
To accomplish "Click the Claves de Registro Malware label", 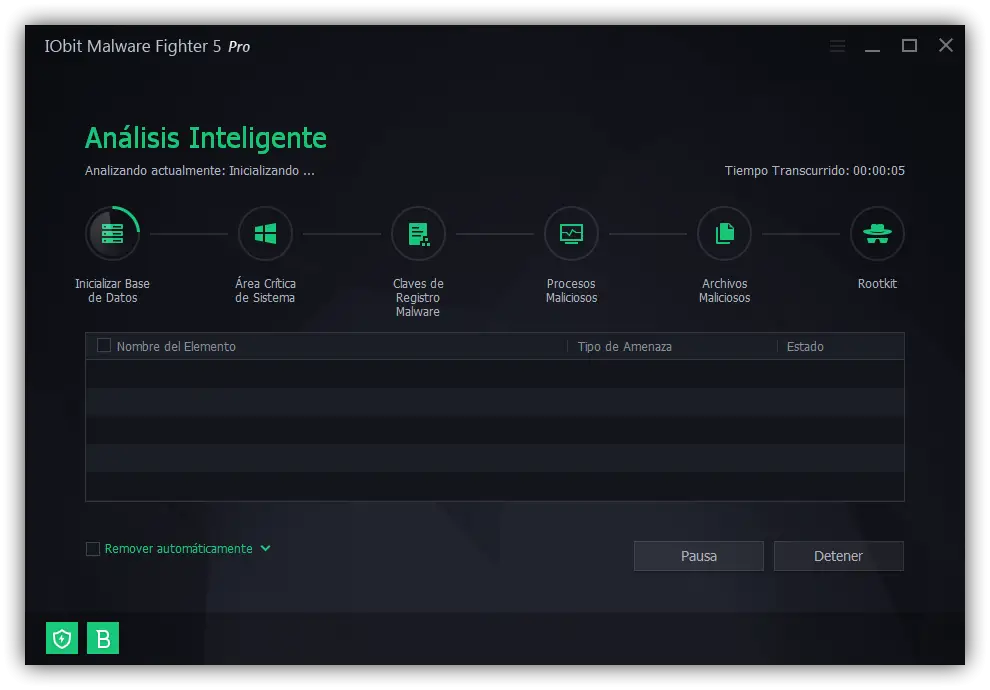I will [x=418, y=297].
